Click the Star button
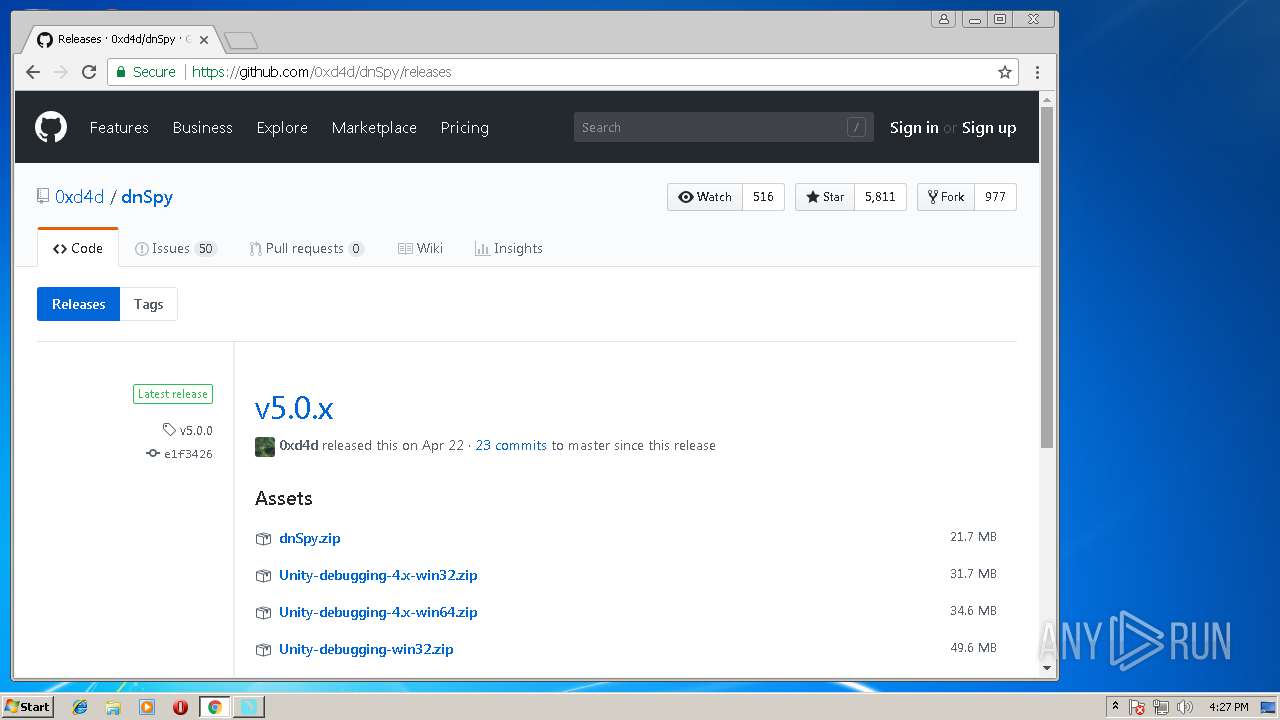Image resolution: width=1280 pixels, height=720 pixels. 825,197
